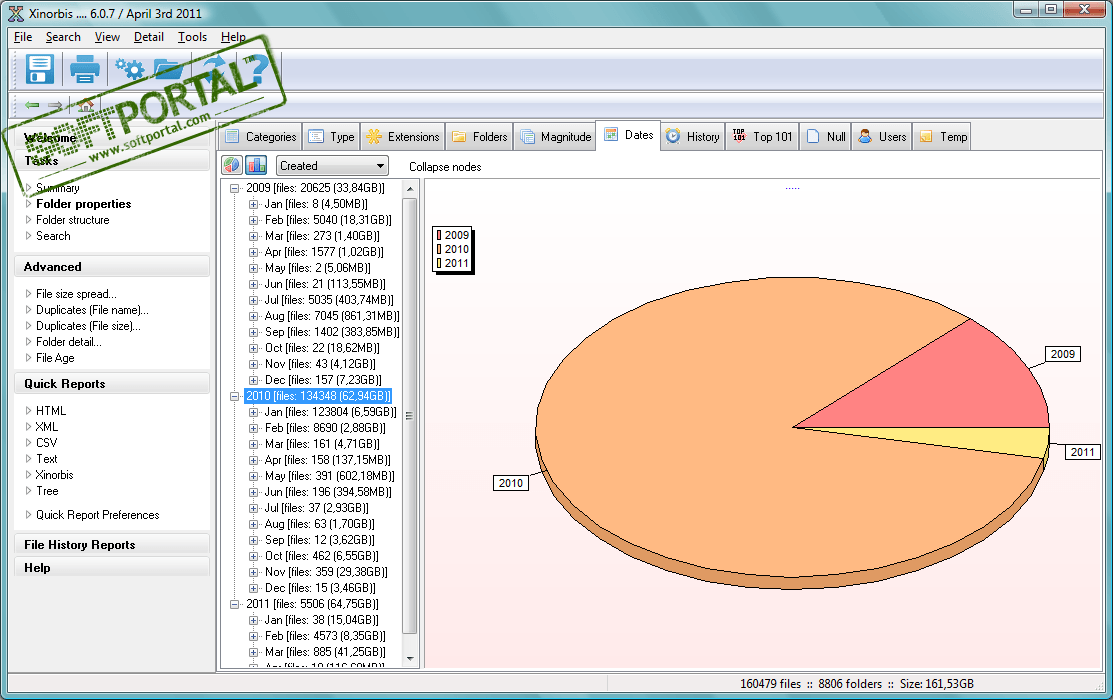Collapse the 2009 tree node
Screen dimensions: 1113x700
tap(234, 188)
